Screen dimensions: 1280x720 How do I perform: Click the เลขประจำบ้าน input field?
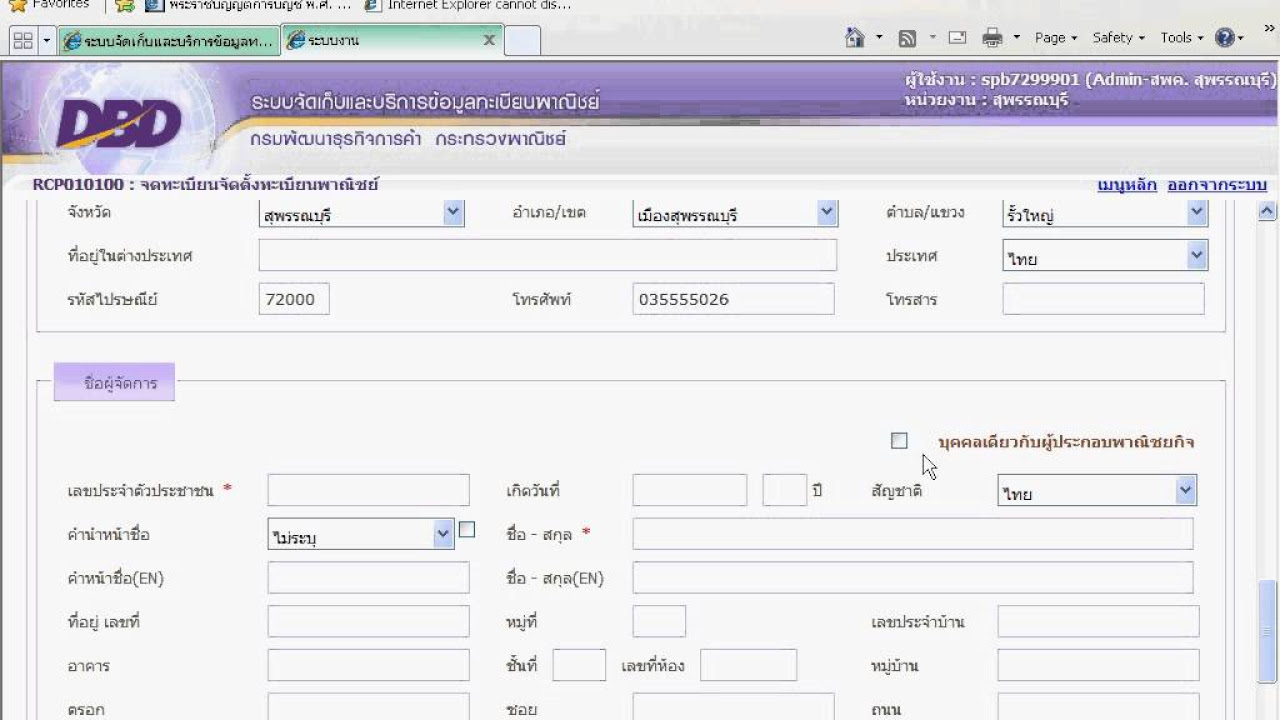[1098, 621]
